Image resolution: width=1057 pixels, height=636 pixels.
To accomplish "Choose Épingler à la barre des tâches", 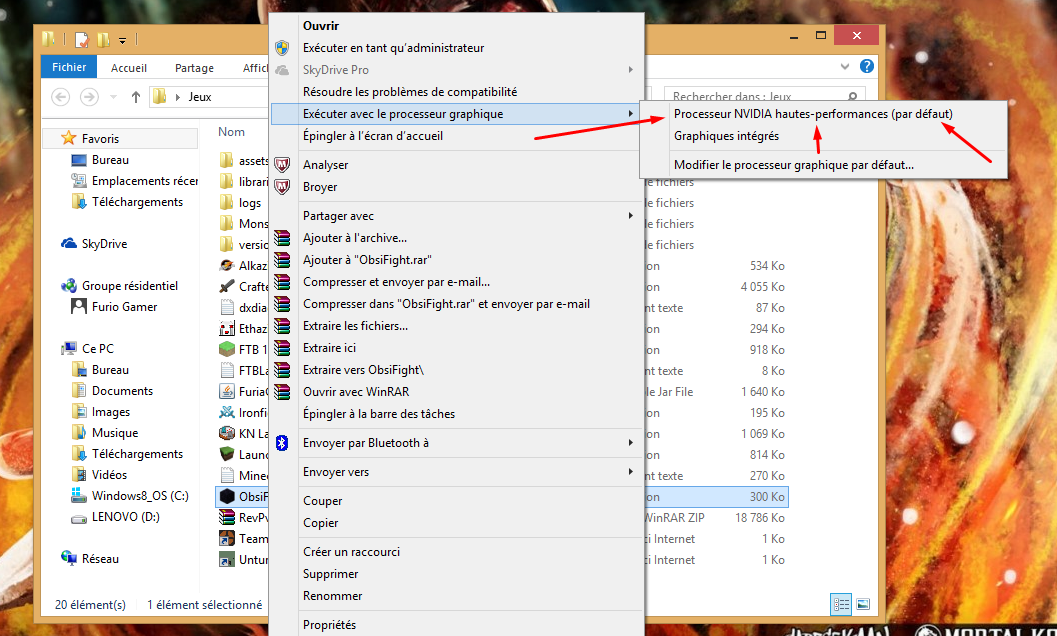I will coord(379,413).
